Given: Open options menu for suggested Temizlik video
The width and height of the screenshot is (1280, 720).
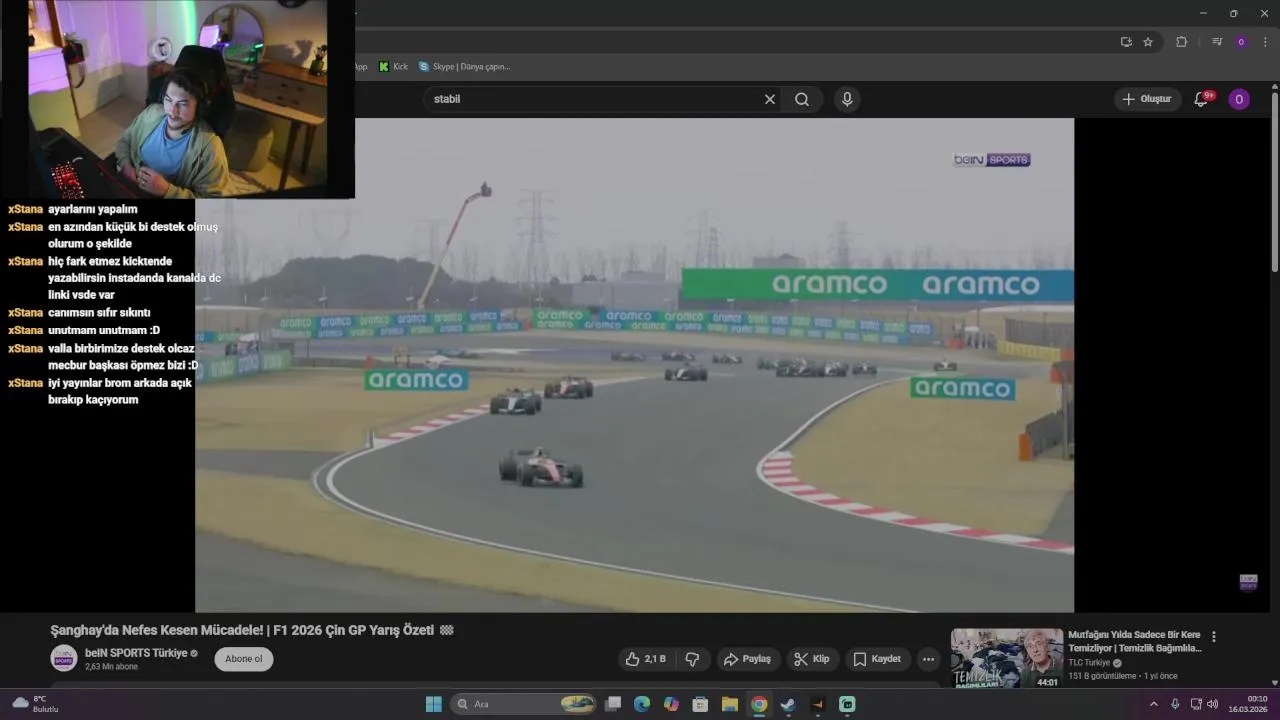Looking at the screenshot, I should (1214, 637).
